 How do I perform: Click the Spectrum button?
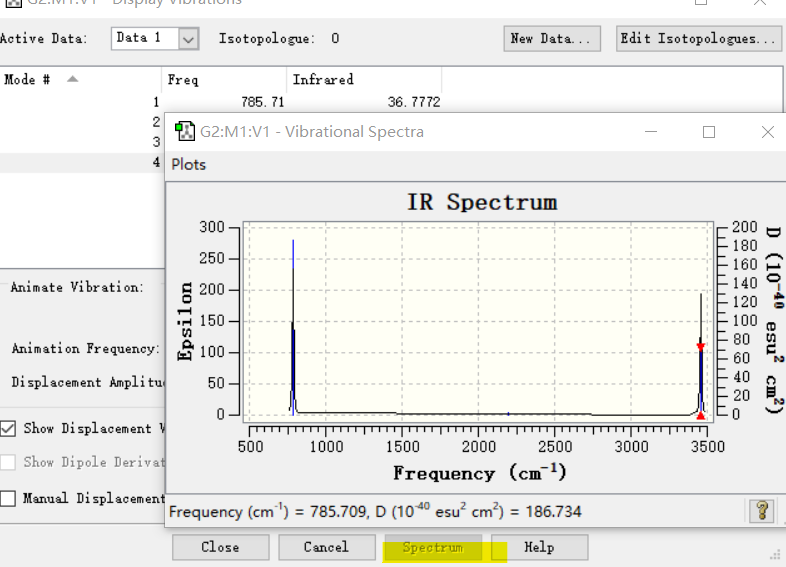[x=433, y=547]
